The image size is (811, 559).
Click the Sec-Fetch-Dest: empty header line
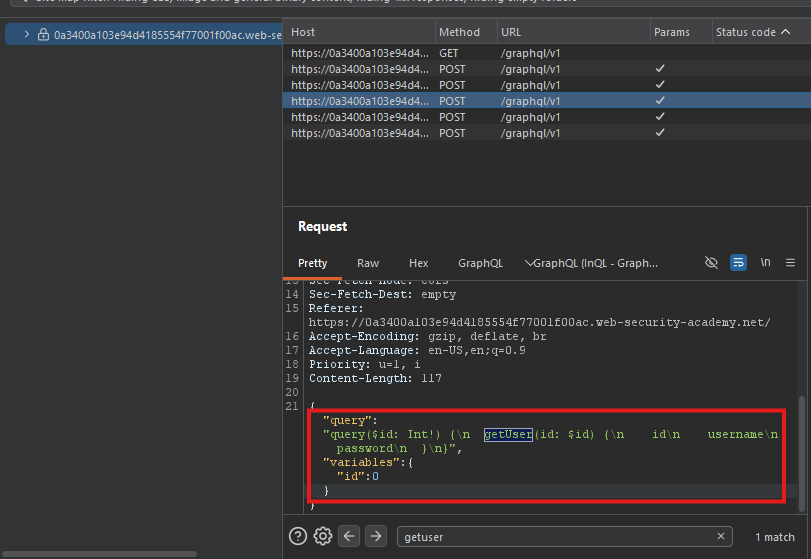pyautogui.click(x=382, y=295)
